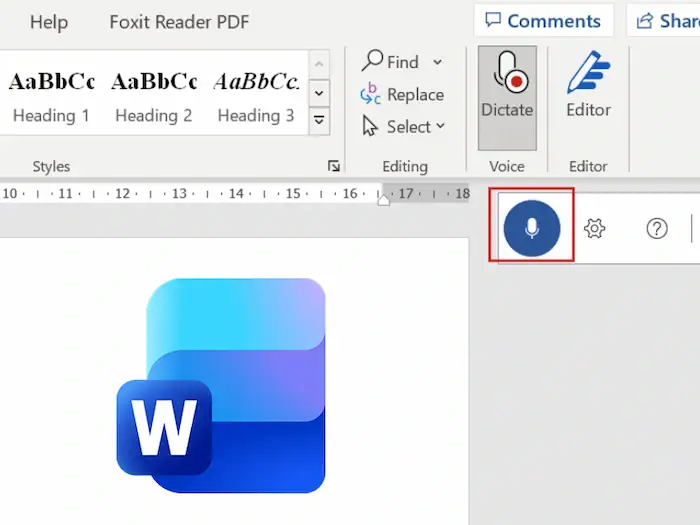Switch to Foxit Reader PDF tab
This screenshot has width=700, height=525.
179,22
